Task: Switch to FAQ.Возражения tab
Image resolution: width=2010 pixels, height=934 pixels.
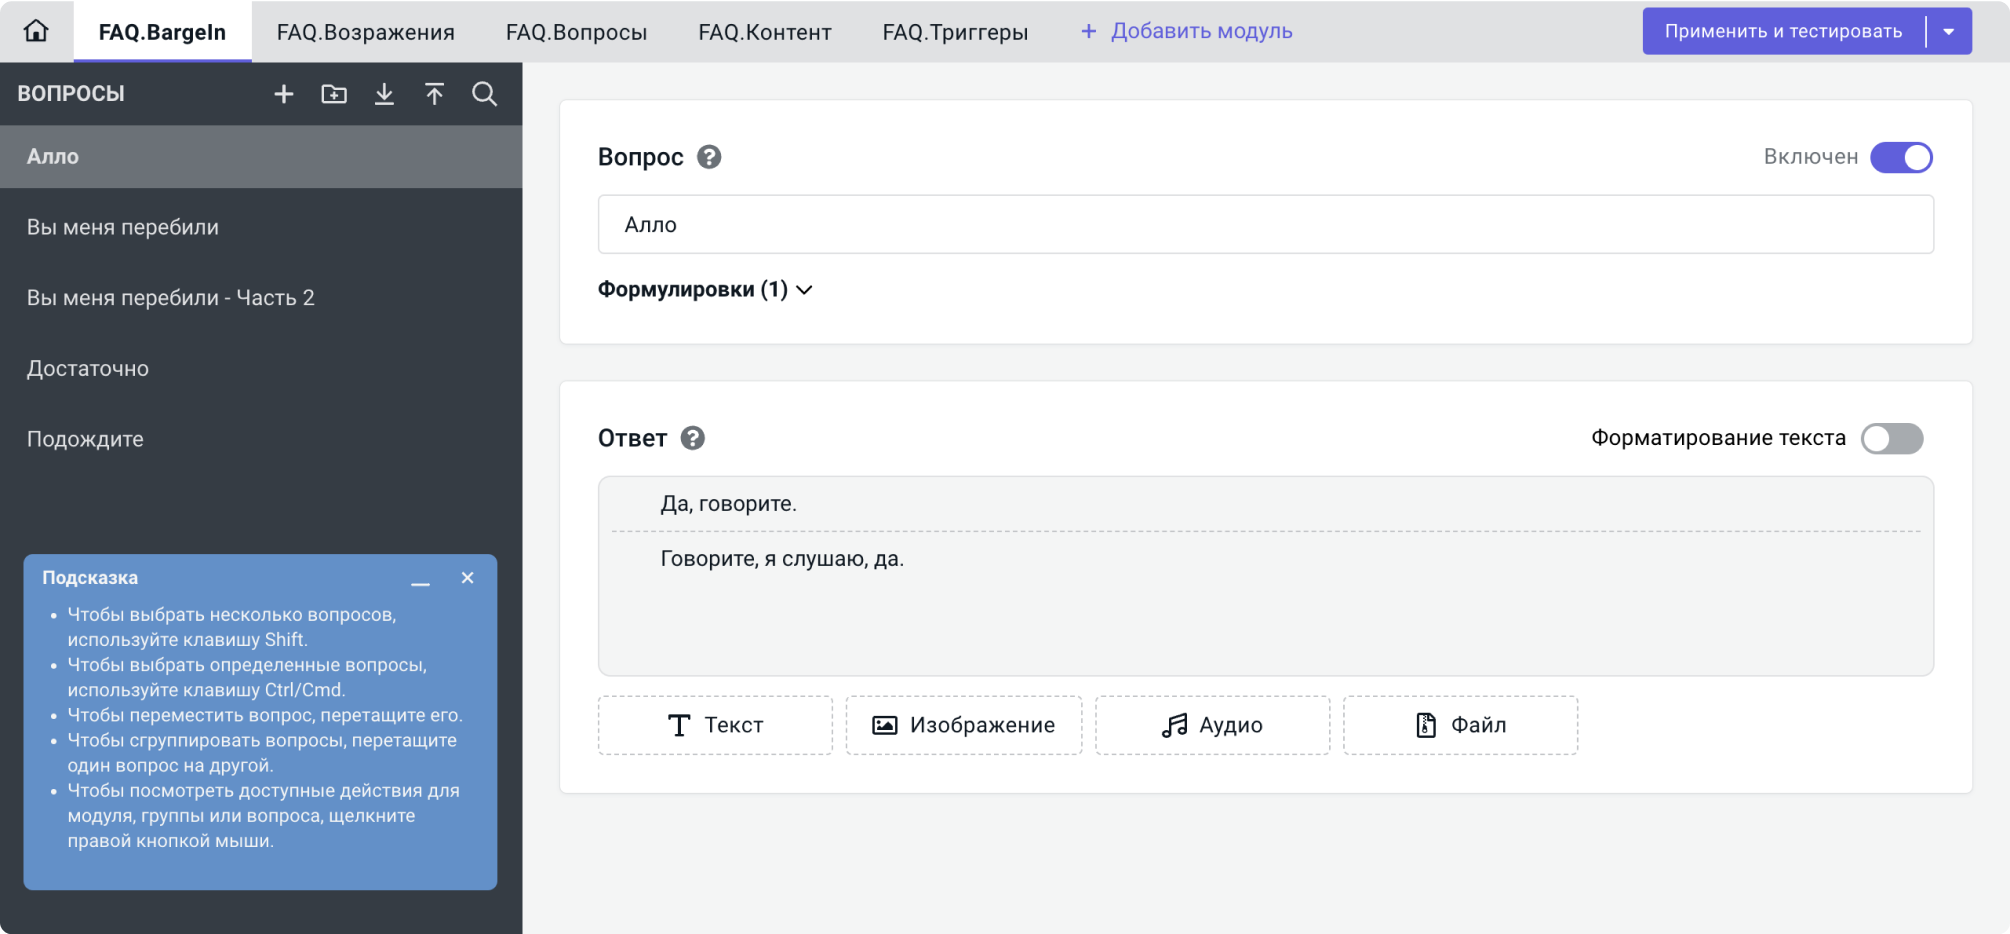Action: pos(366,32)
